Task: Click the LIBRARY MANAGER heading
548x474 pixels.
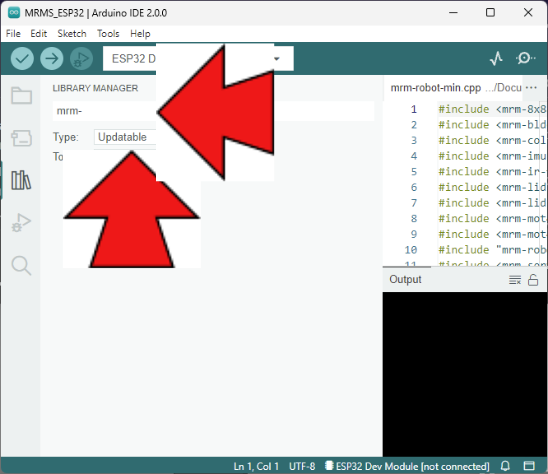Action: coord(95,88)
